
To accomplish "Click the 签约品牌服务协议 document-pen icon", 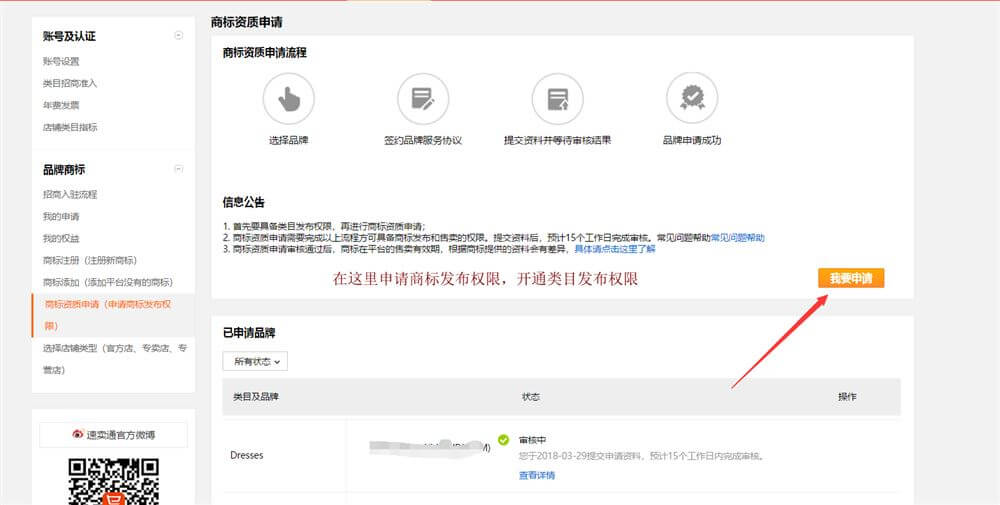I will point(422,98).
